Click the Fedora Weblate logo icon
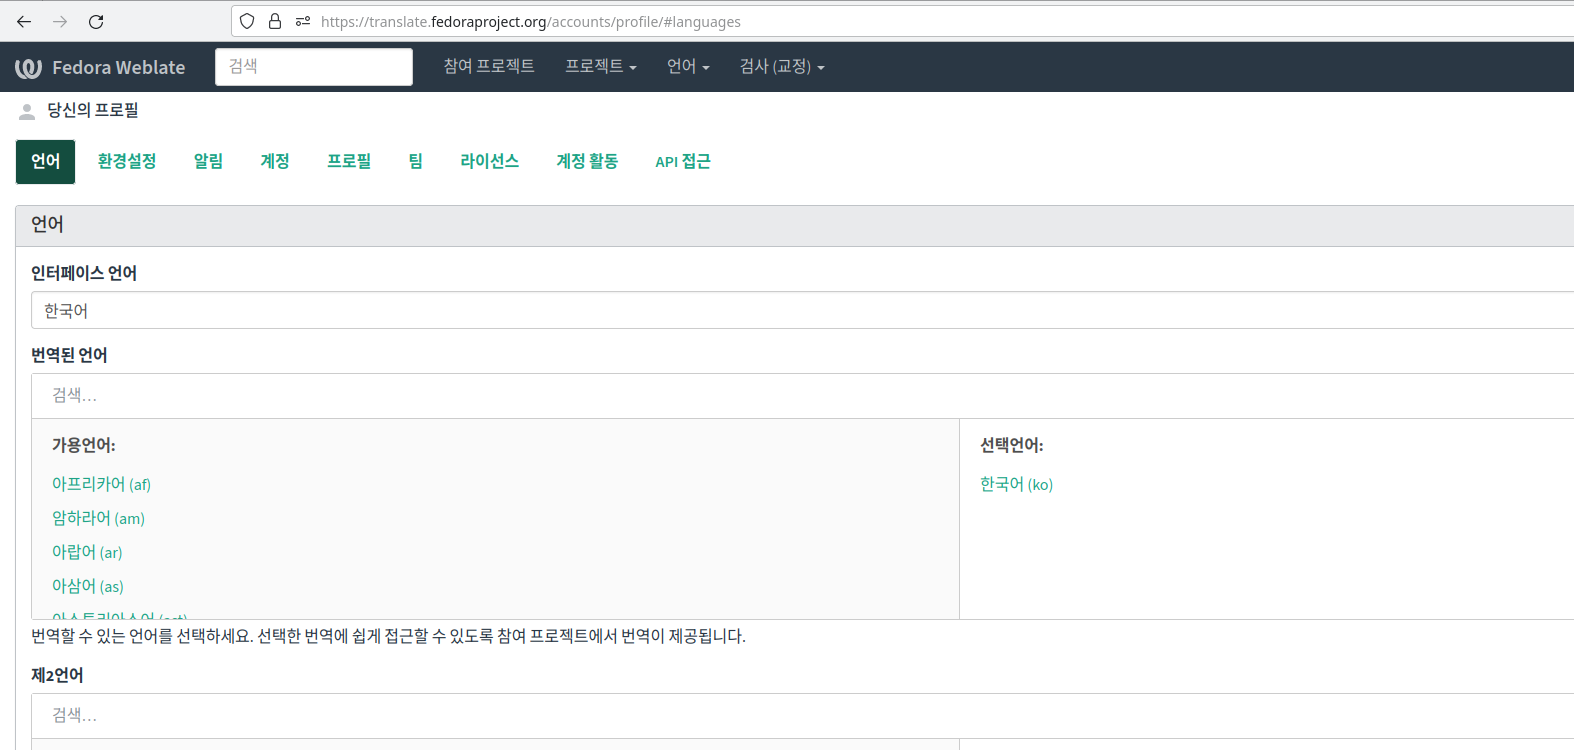The height and width of the screenshot is (750, 1574). click(28, 68)
